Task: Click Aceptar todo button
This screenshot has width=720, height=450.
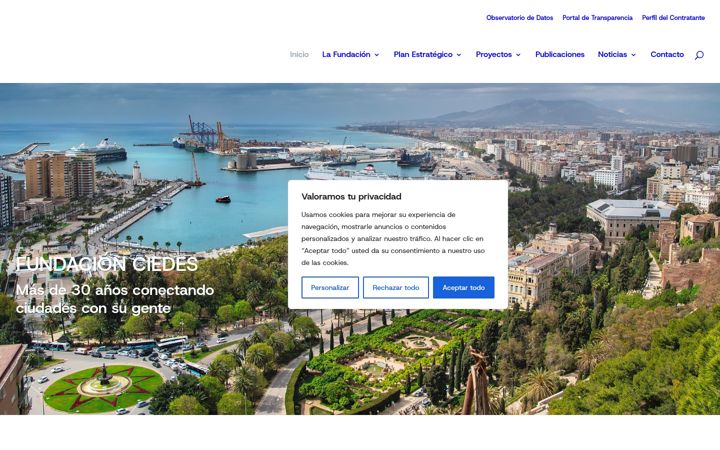Action: [x=463, y=287]
